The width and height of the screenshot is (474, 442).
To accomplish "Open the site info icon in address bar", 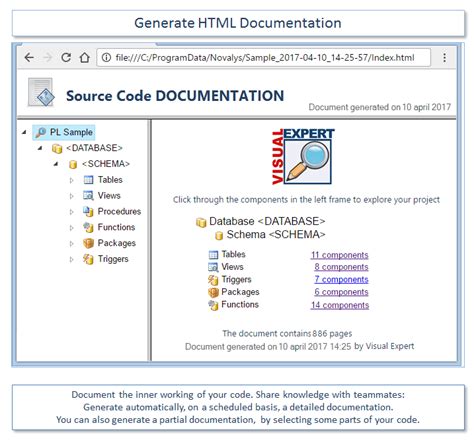I will (106, 58).
